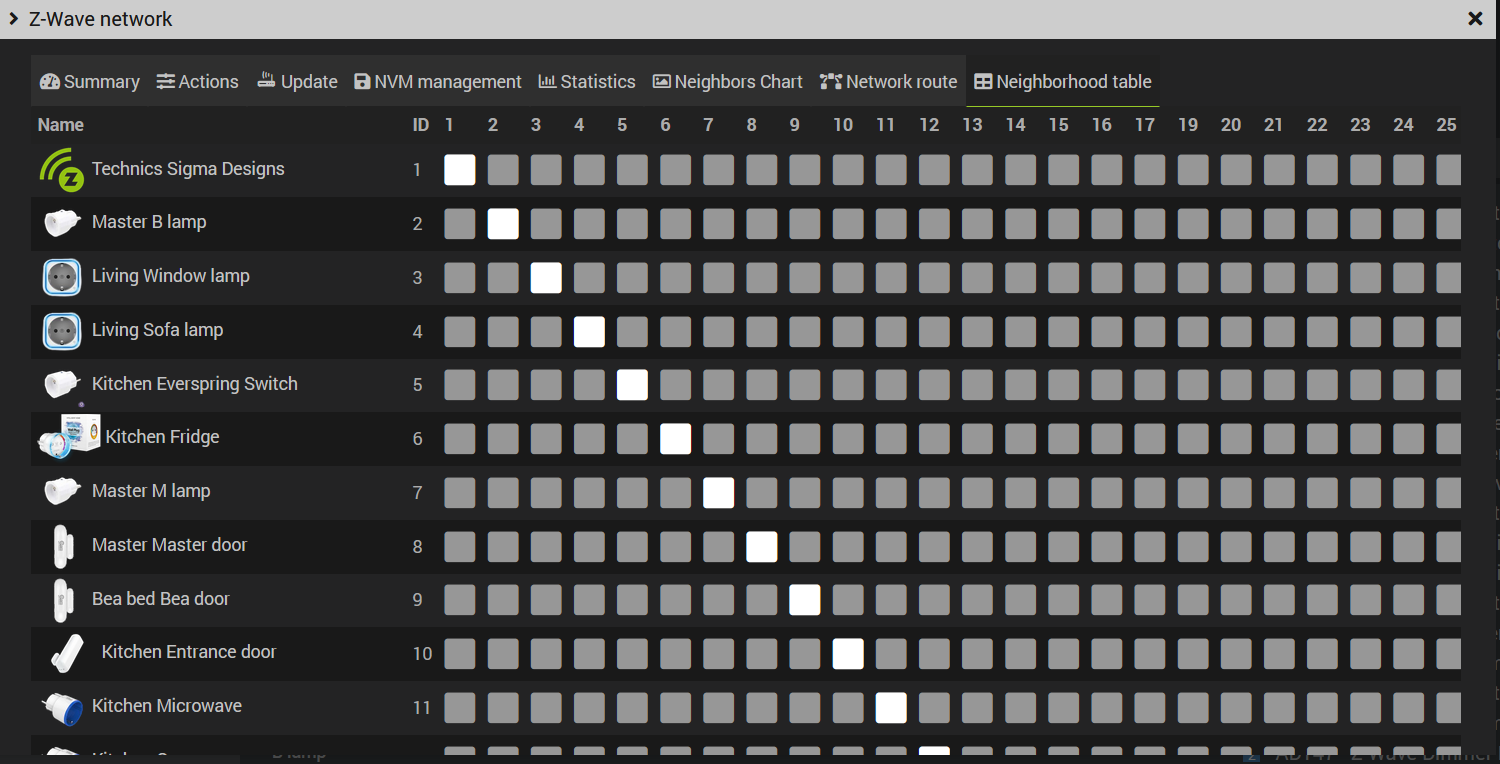The image size is (1500, 764).
Task: Click the white self cell in Master Master door row
Action: click(762, 546)
